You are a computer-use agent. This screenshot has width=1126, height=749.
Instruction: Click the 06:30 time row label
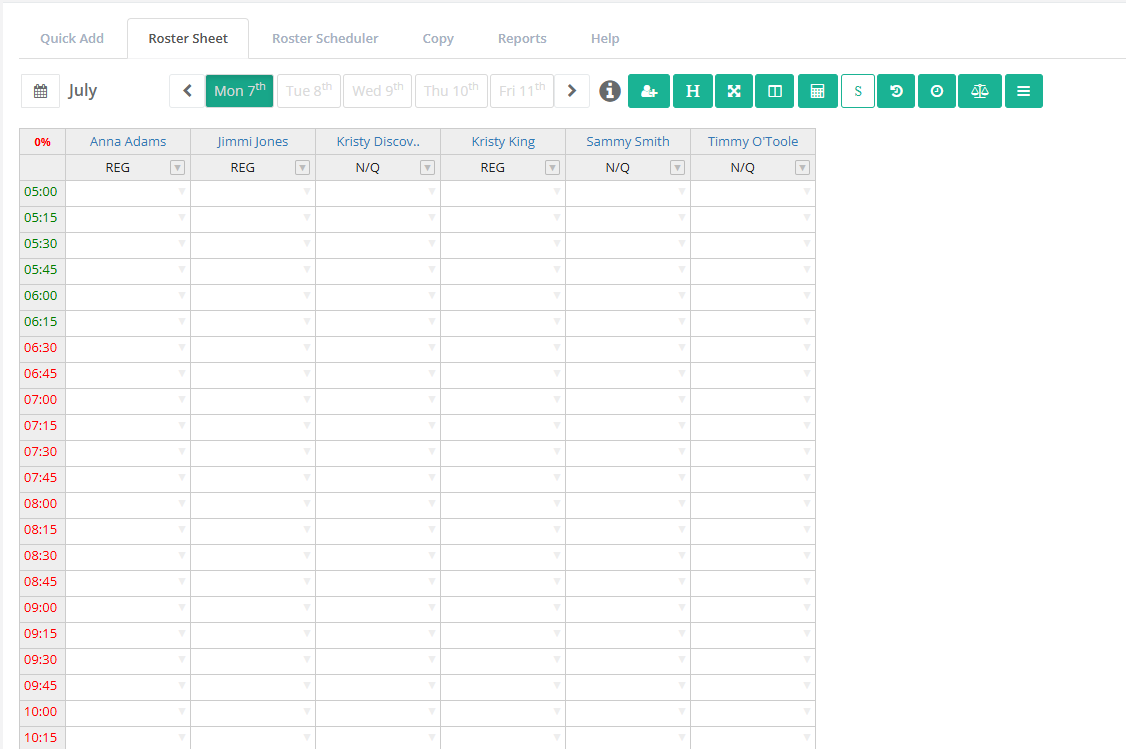(x=41, y=348)
